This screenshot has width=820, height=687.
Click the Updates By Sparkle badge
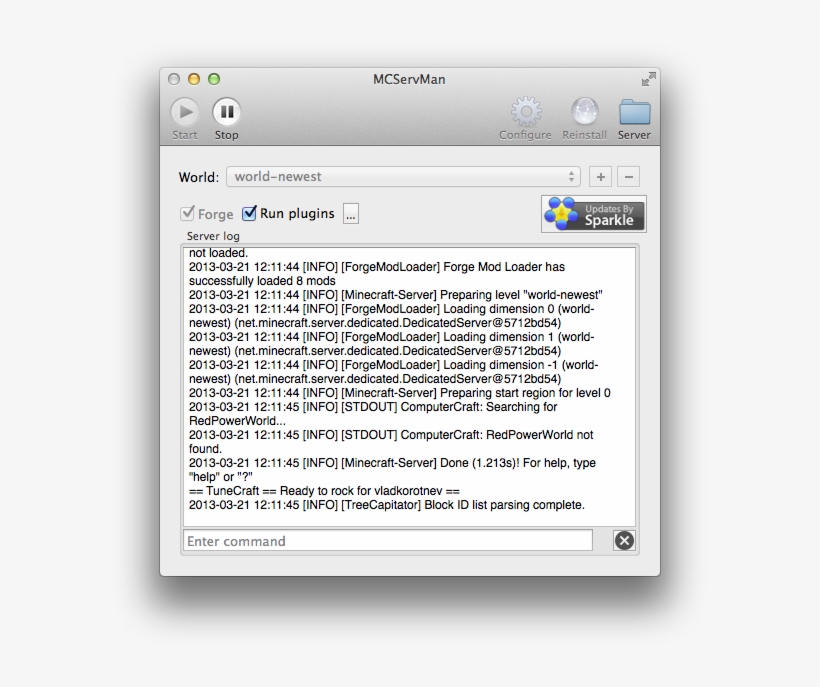pos(593,213)
